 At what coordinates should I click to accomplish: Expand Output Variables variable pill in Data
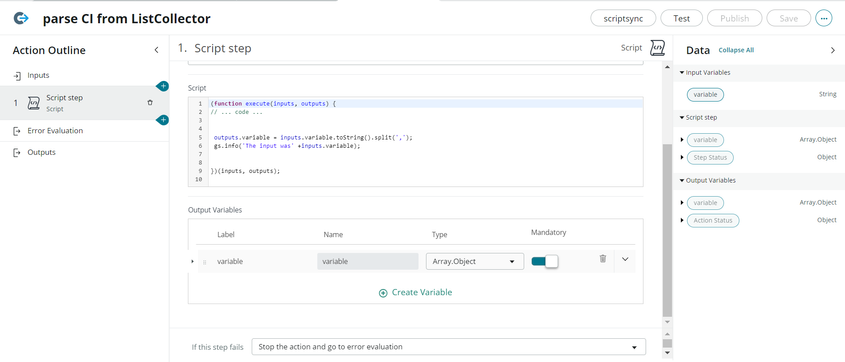682,203
